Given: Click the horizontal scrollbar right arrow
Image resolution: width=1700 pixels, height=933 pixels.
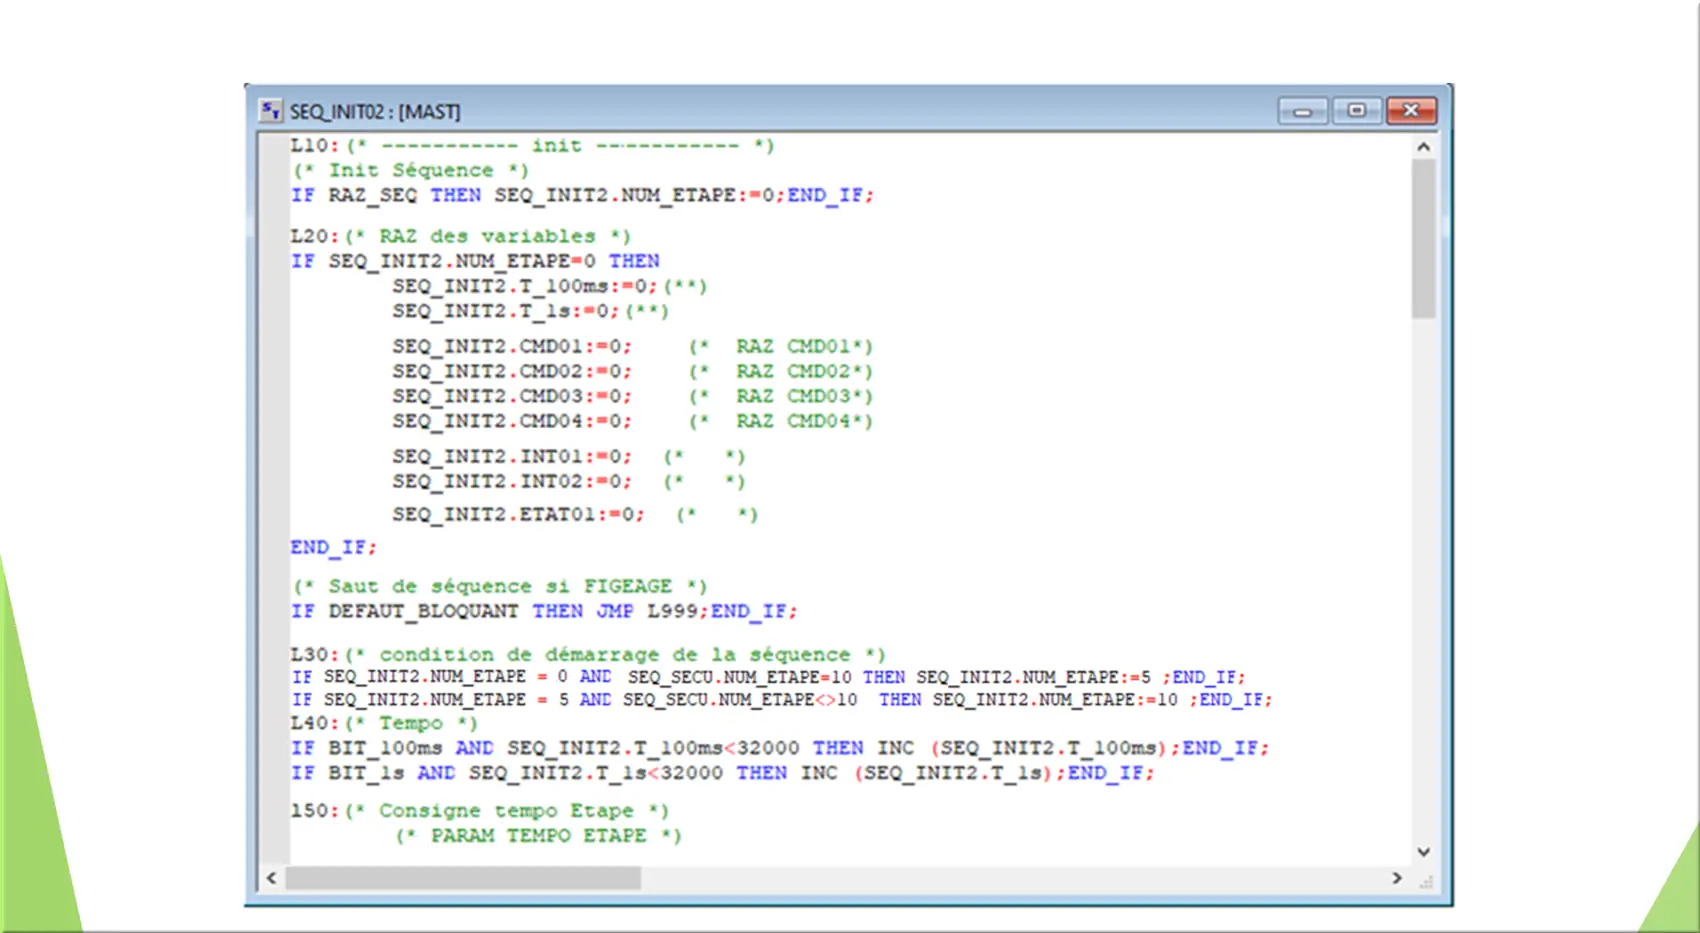Looking at the screenshot, I should coord(1397,878).
